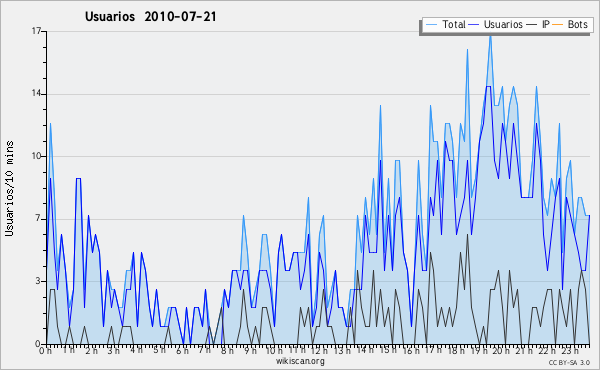Click the light-blue Total legend line swatch

432,25
